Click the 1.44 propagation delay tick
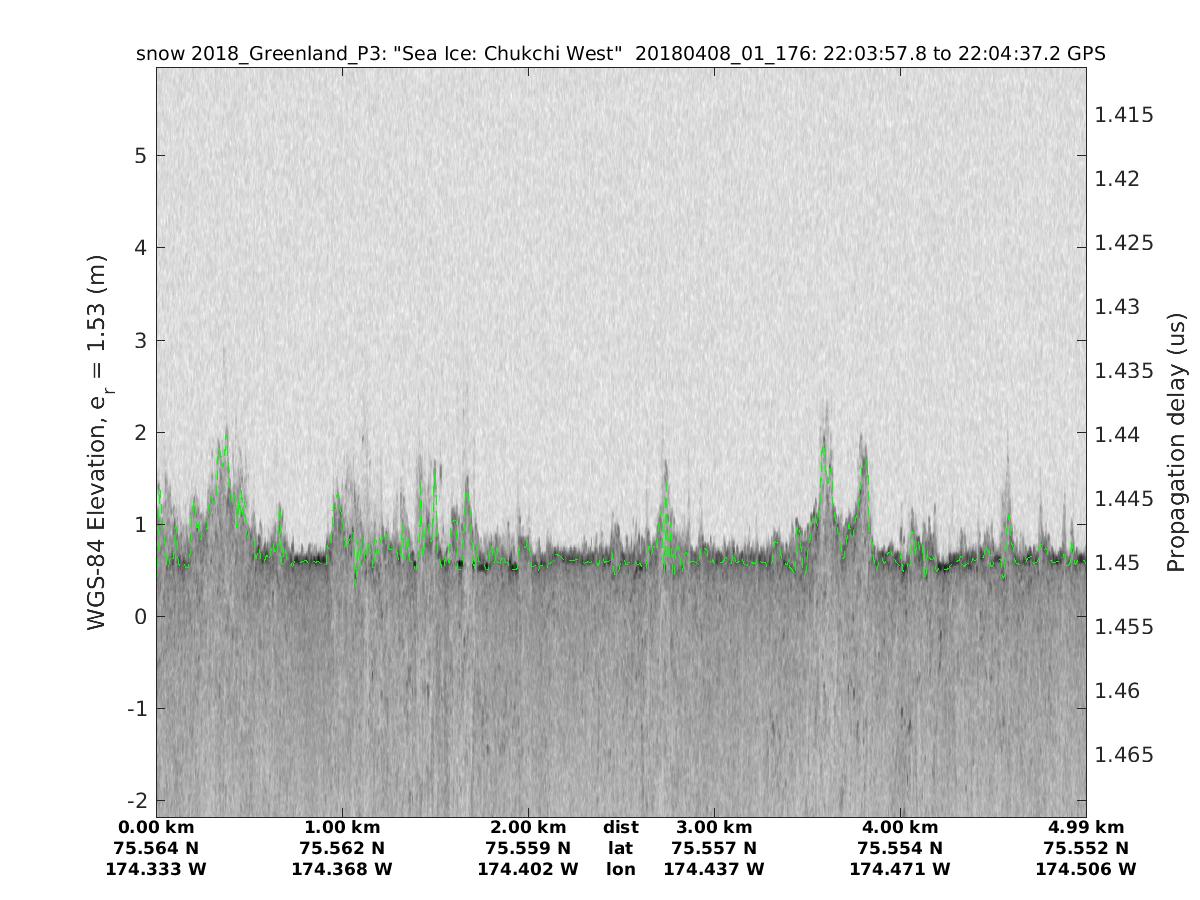The width and height of the screenshot is (1200, 900). (x=1118, y=435)
